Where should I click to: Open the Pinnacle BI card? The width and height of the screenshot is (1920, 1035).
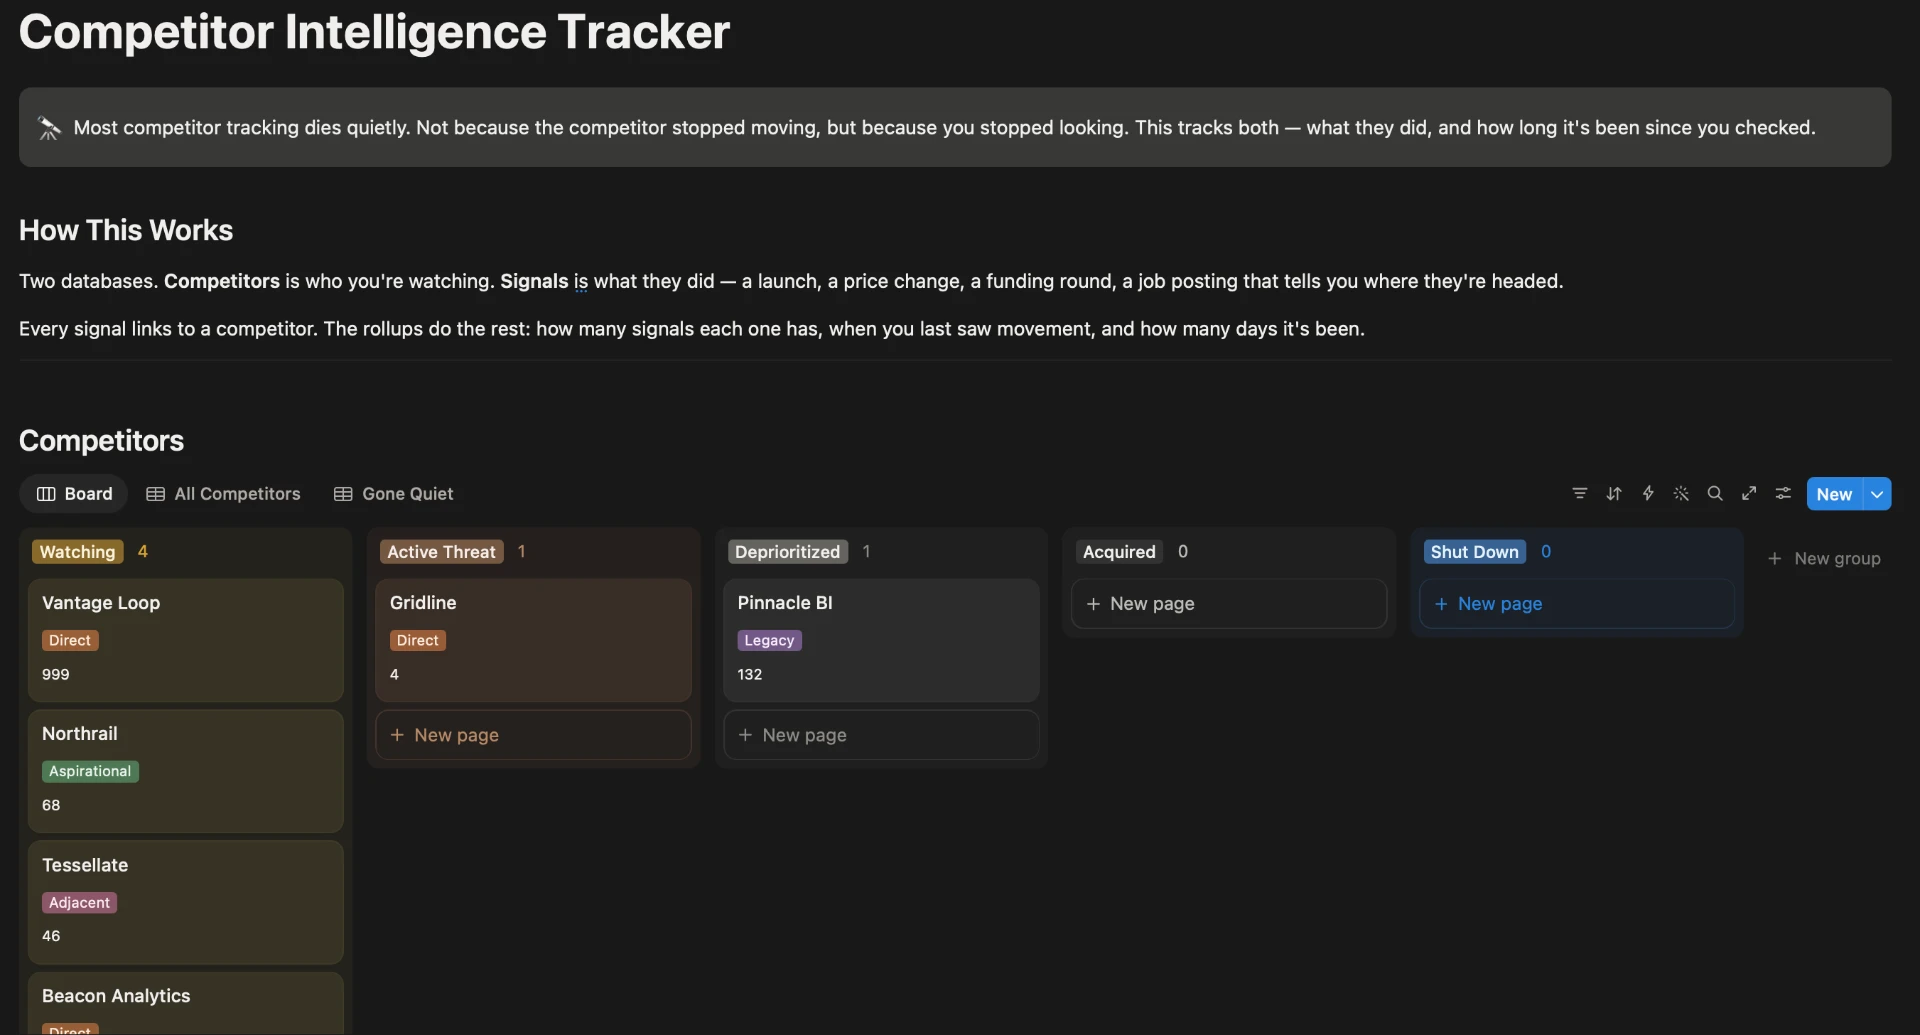[881, 640]
